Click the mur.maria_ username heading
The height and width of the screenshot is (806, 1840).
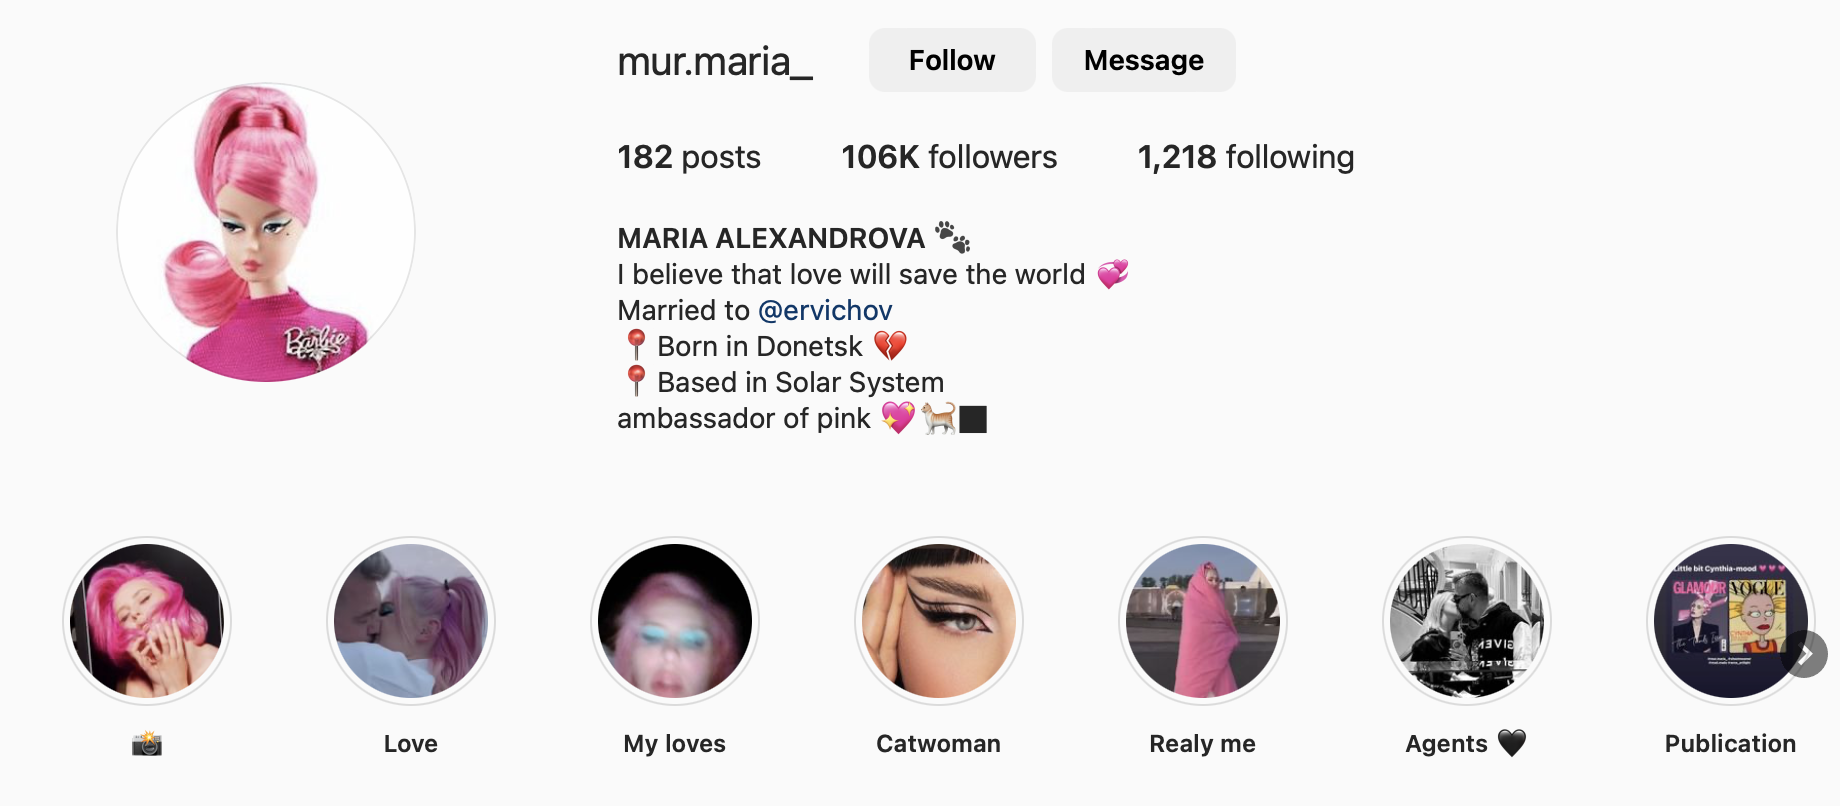click(x=715, y=61)
